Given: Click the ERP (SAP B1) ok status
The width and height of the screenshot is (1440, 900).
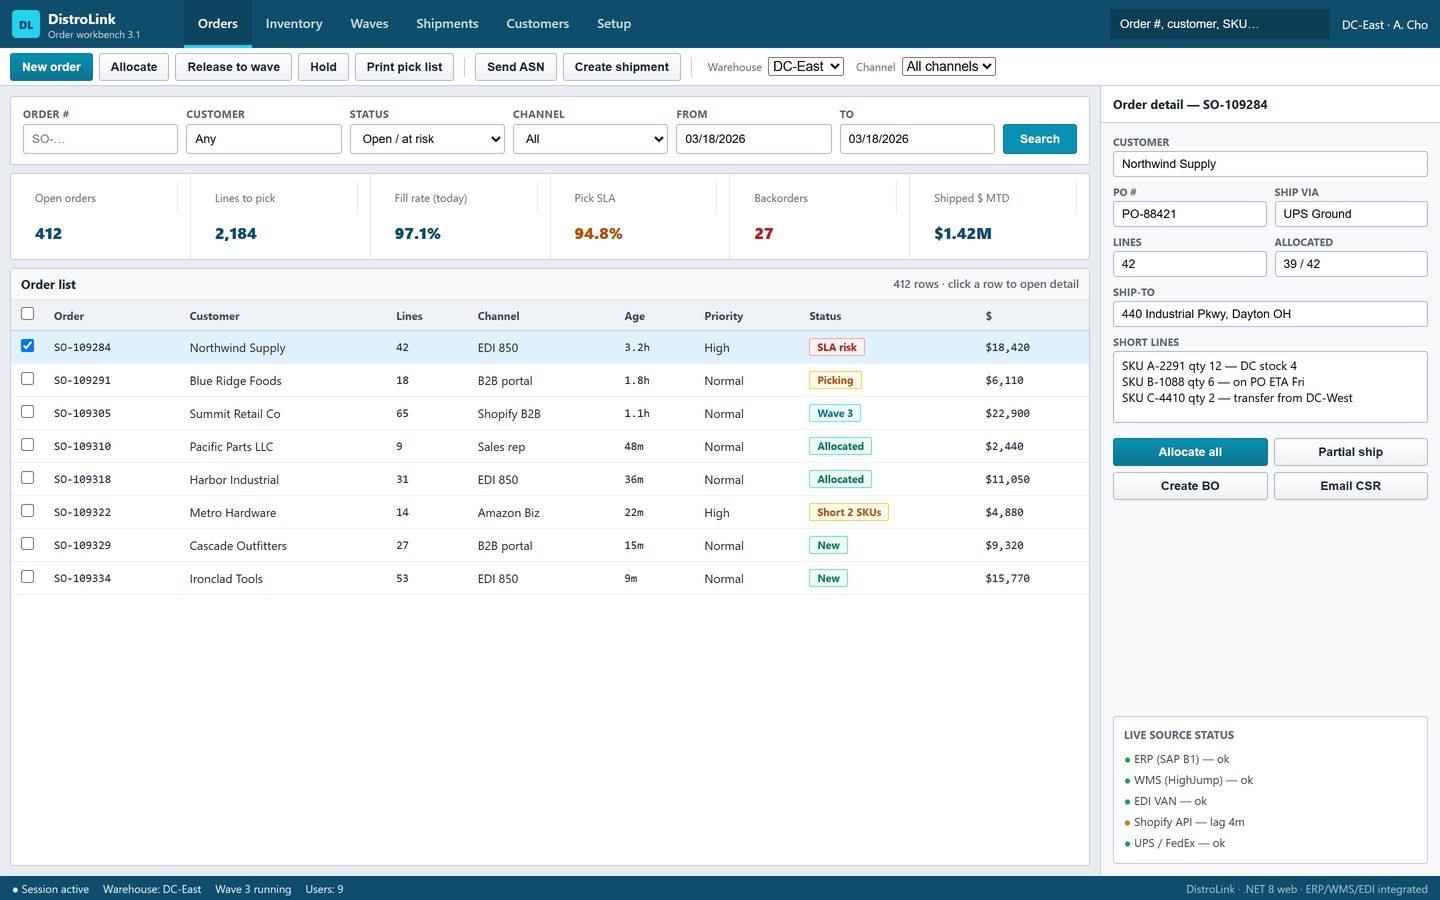Looking at the screenshot, I should pyautogui.click(x=1177, y=759).
